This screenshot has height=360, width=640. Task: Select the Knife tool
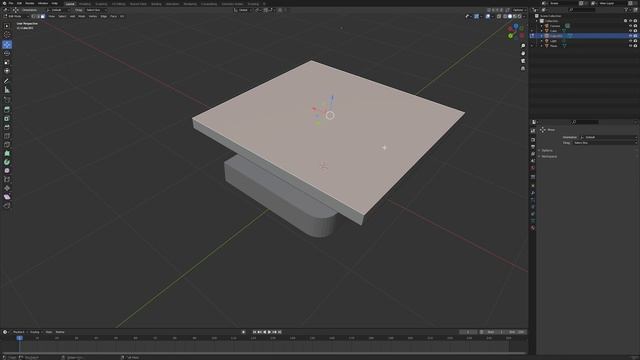click(7, 145)
